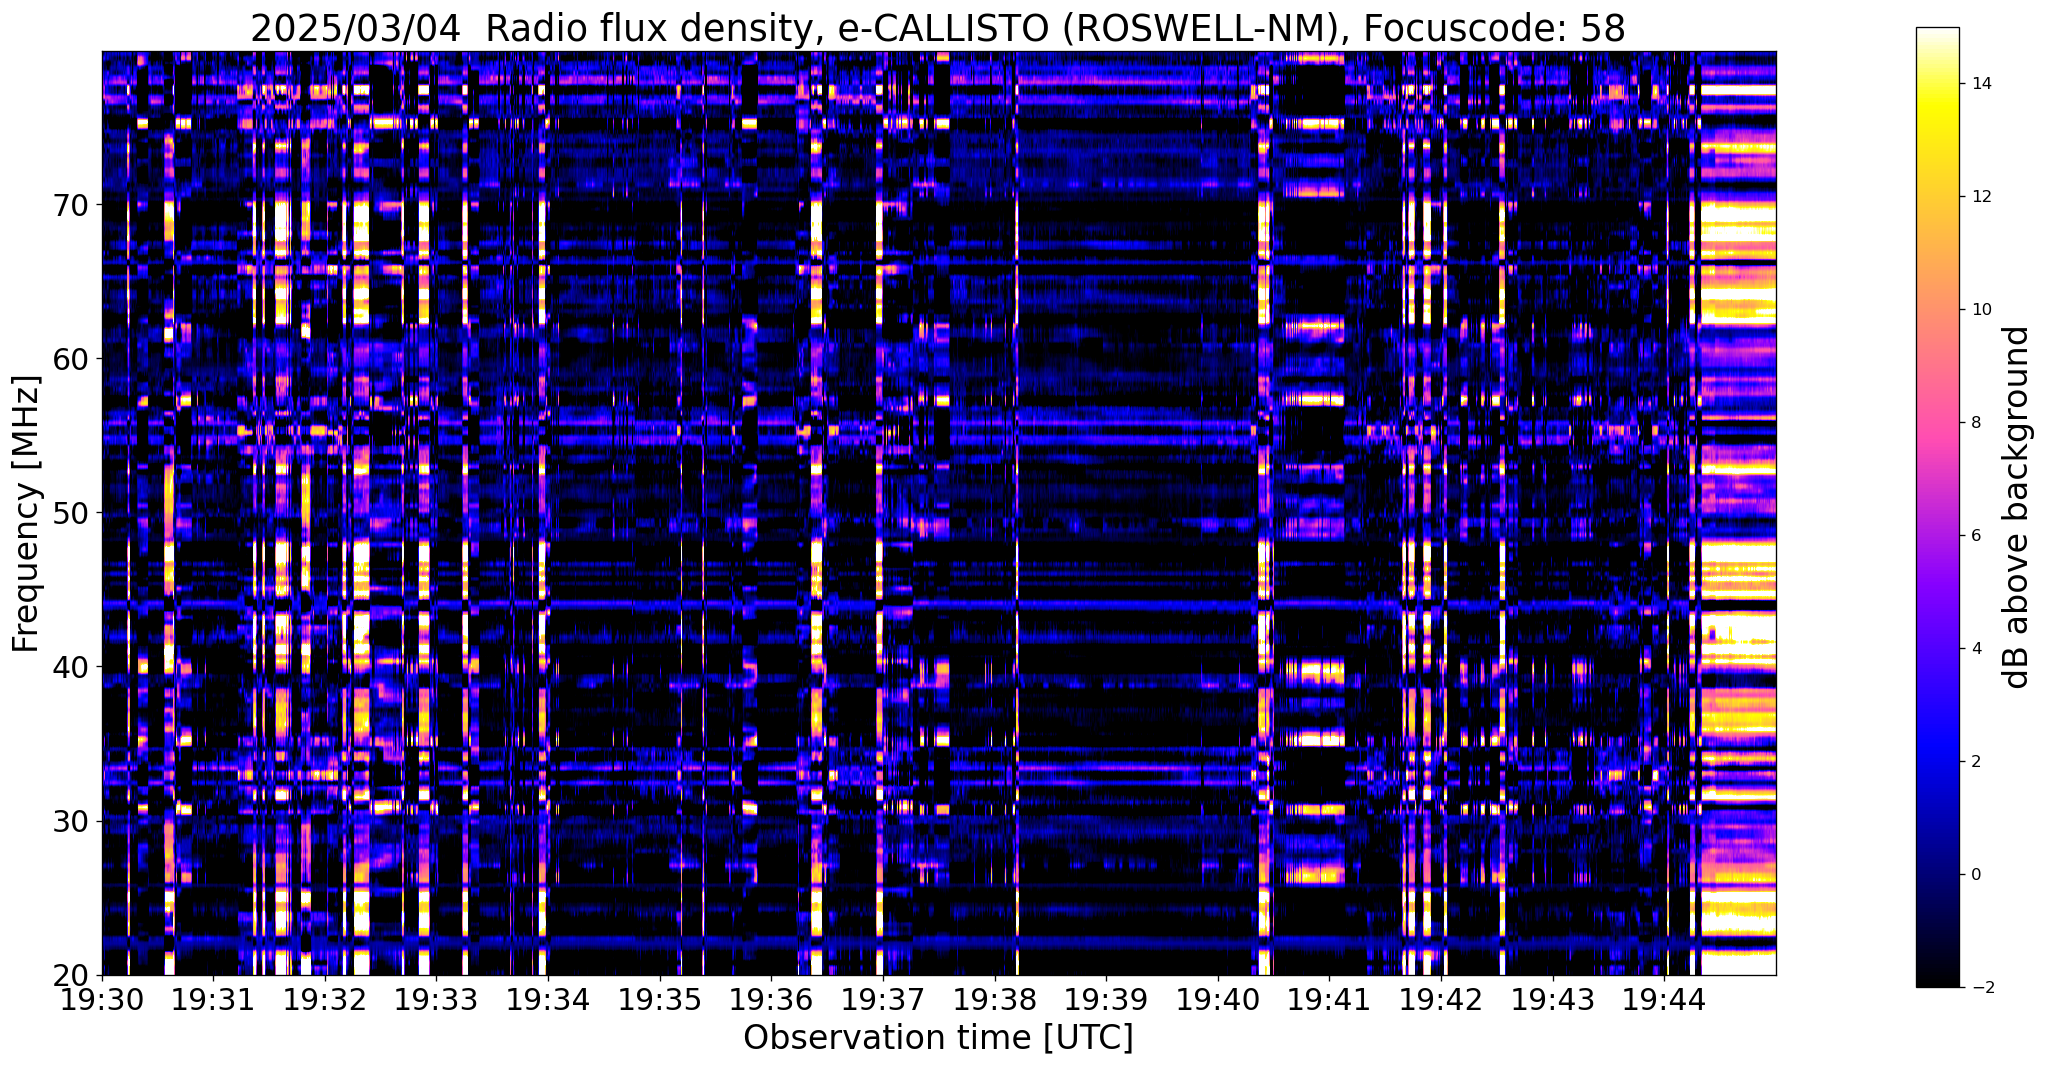Click the 19:30 time tick label
This screenshot has width=2047, height=1067.
coord(100,999)
